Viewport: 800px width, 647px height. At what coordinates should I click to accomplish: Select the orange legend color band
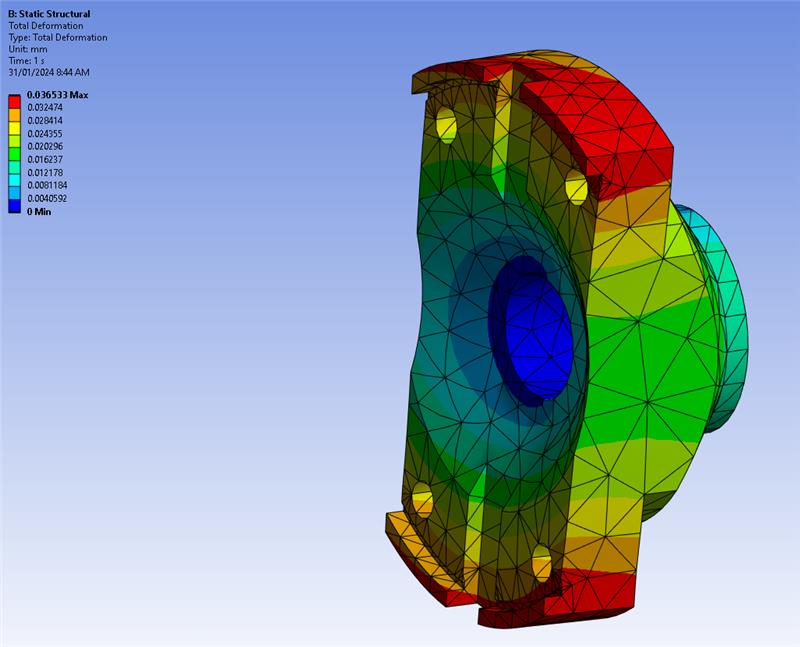tap(15, 114)
